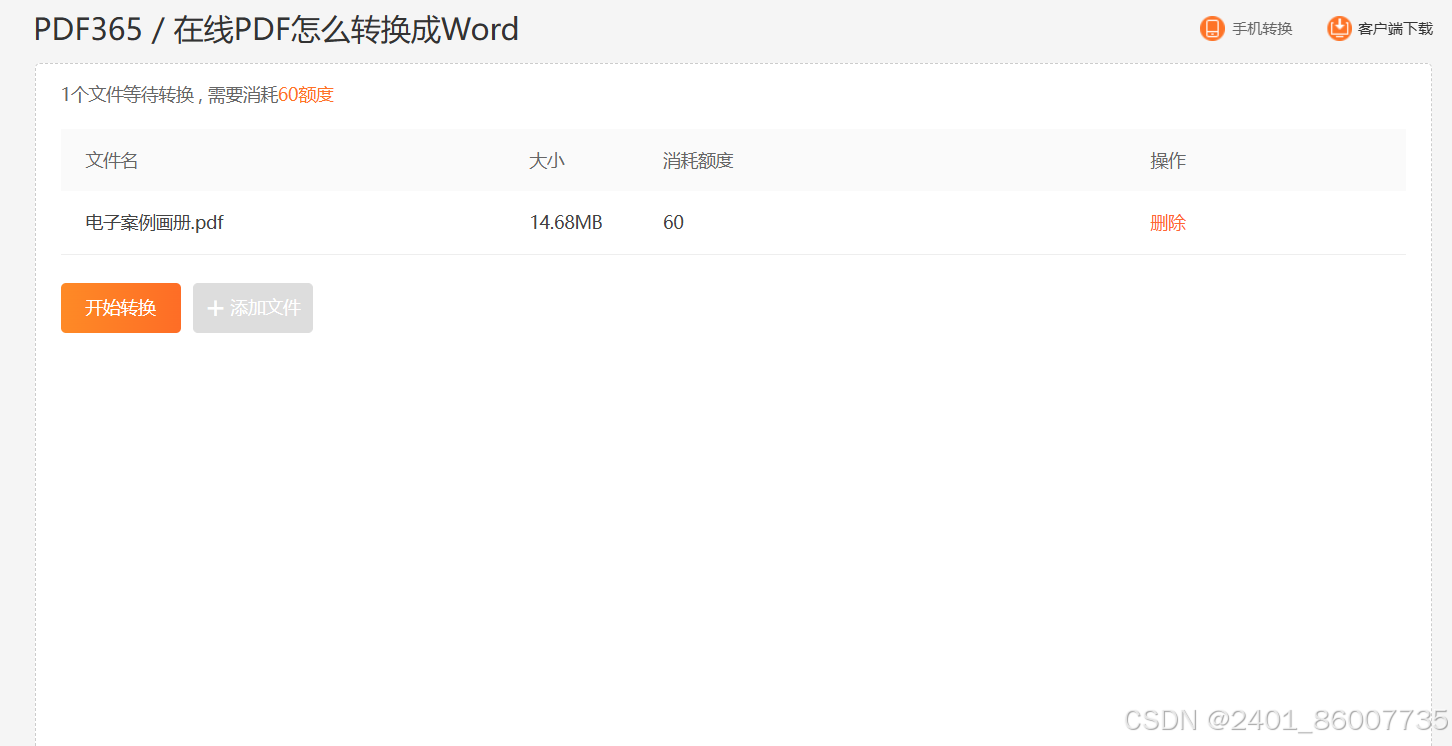Click the 文件名 column header
The image size is (1452, 746).
(112, 161)
